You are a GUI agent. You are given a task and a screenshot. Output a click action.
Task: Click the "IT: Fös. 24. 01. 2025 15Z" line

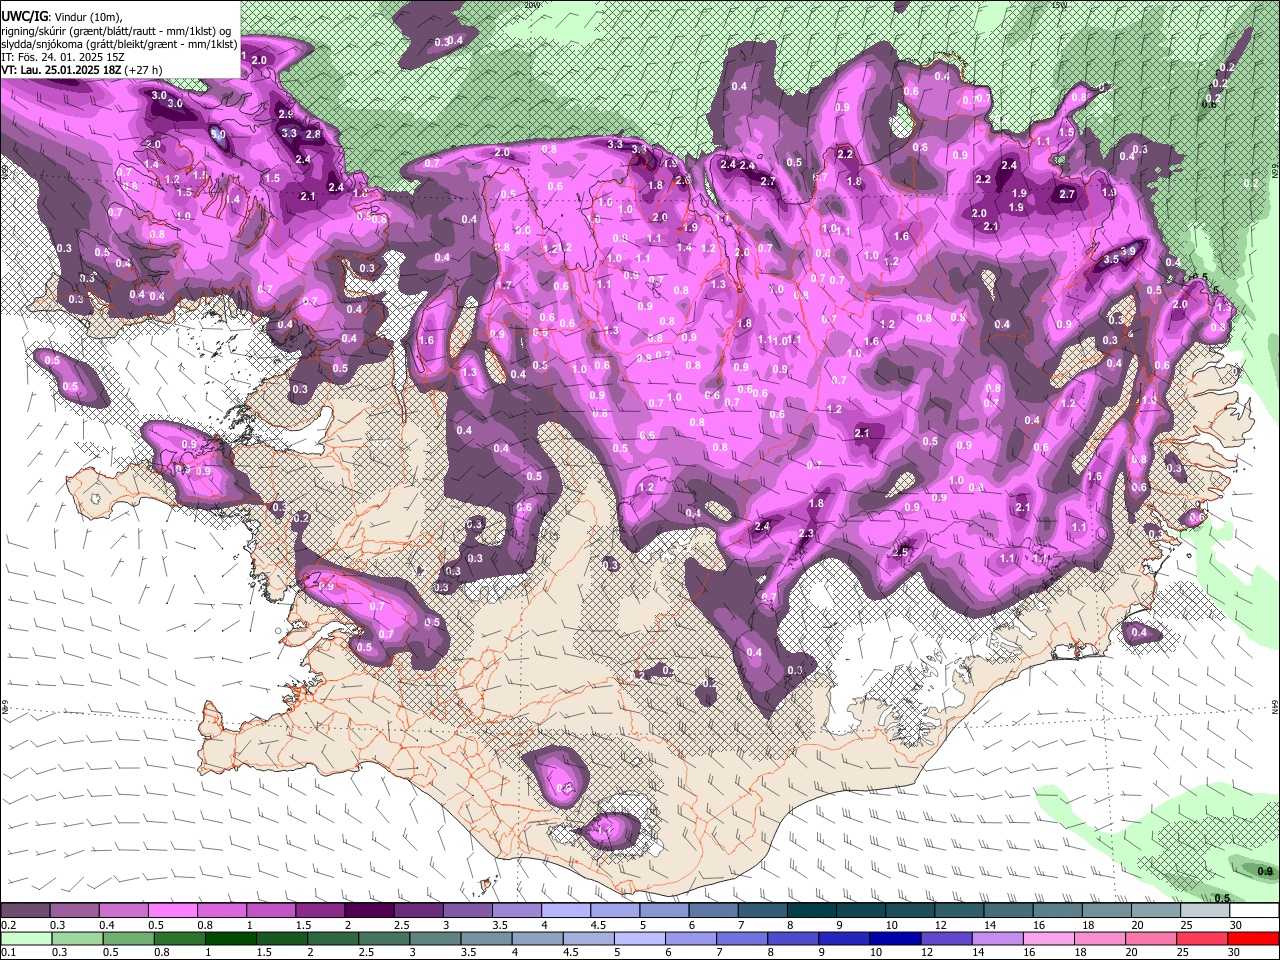(x=62, y=57)
